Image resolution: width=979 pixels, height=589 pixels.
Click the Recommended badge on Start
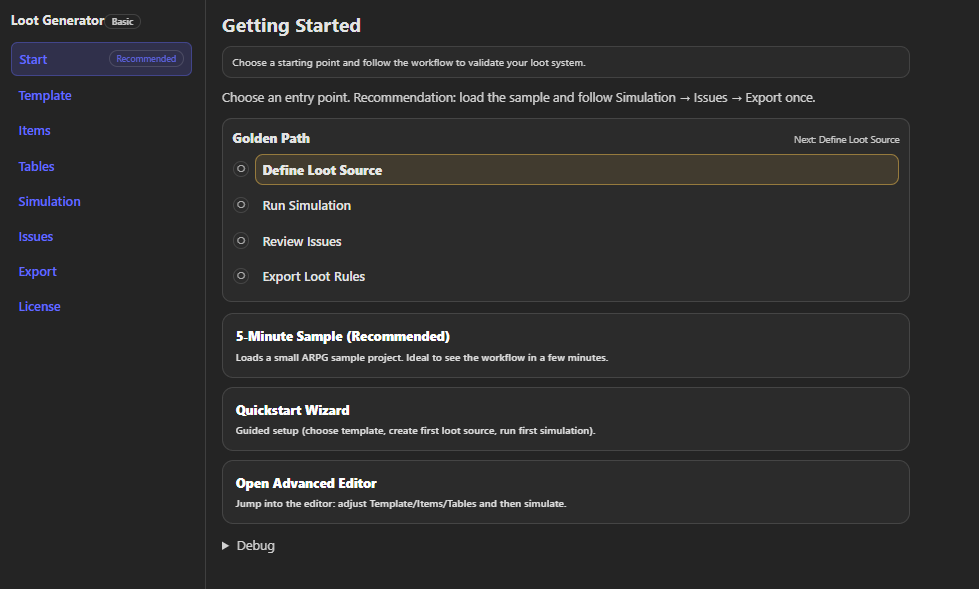[146, 59]
